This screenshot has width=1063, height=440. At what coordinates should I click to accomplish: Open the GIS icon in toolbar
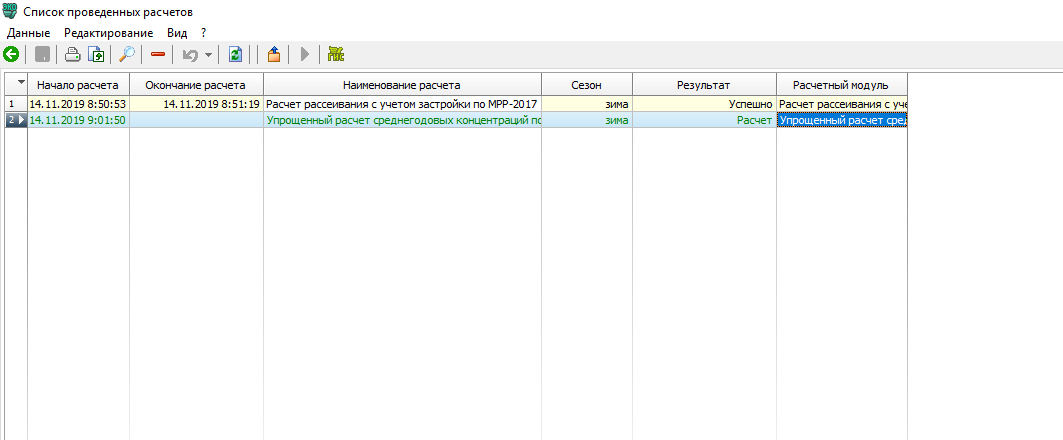tap(335, 55)
